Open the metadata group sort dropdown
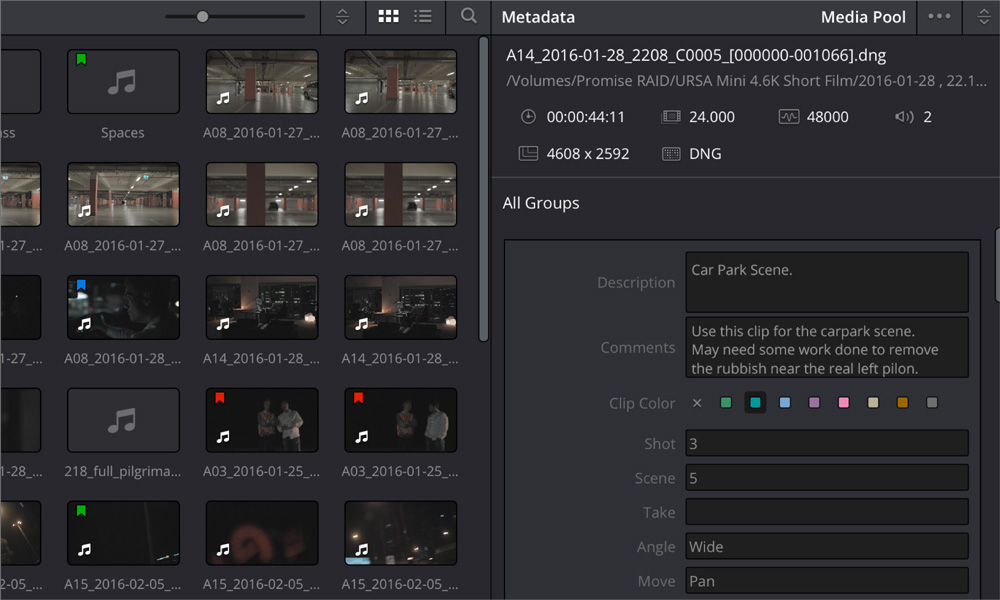 [x=982, y=17]
